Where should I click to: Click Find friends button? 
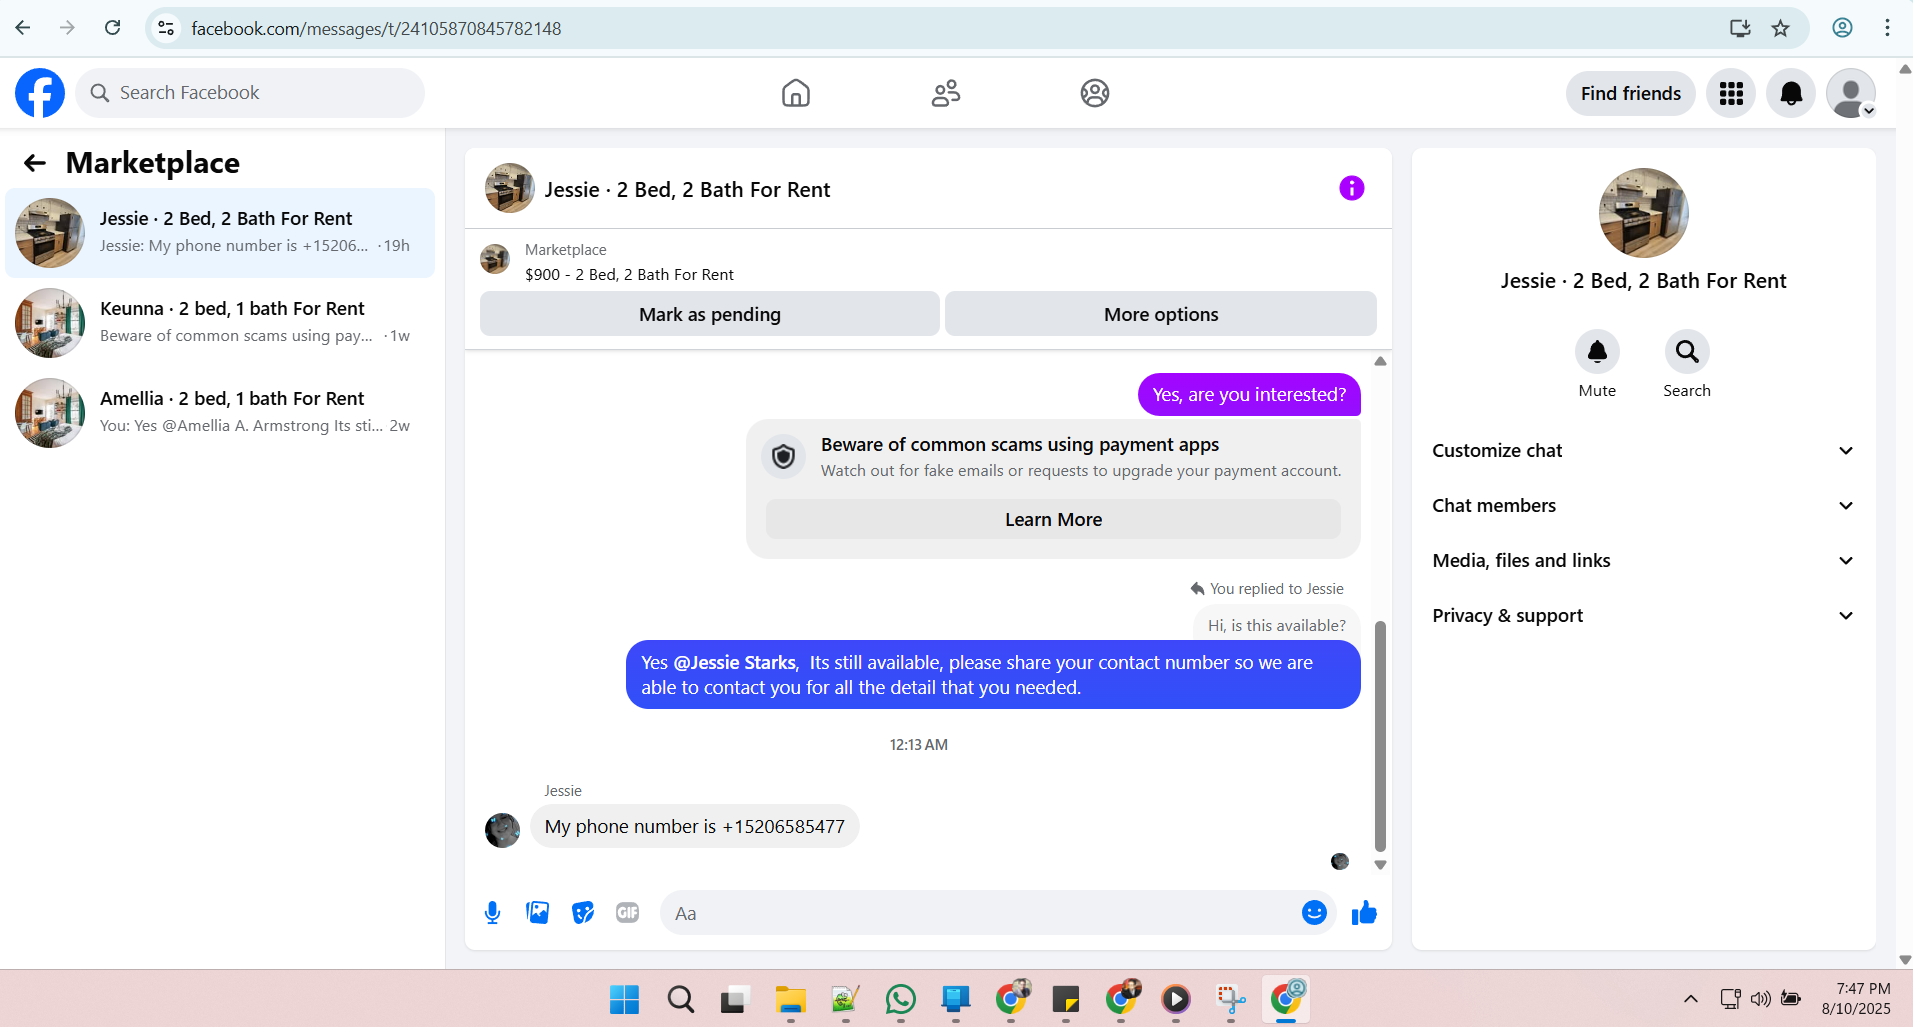coord(1631,93)
